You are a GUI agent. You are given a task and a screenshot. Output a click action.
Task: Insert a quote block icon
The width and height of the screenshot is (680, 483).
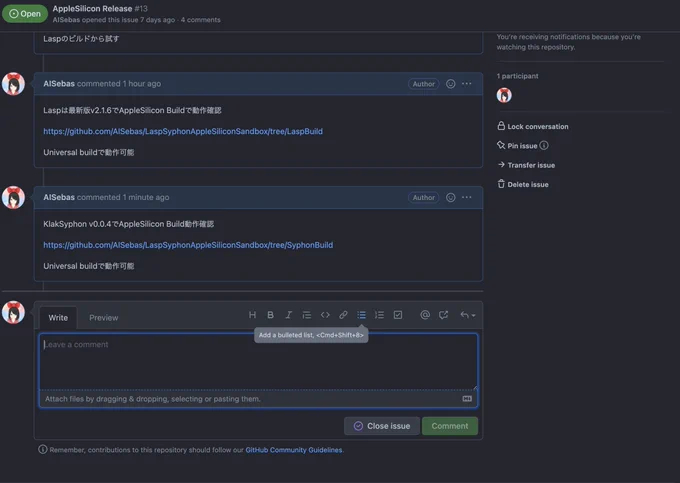307,315
